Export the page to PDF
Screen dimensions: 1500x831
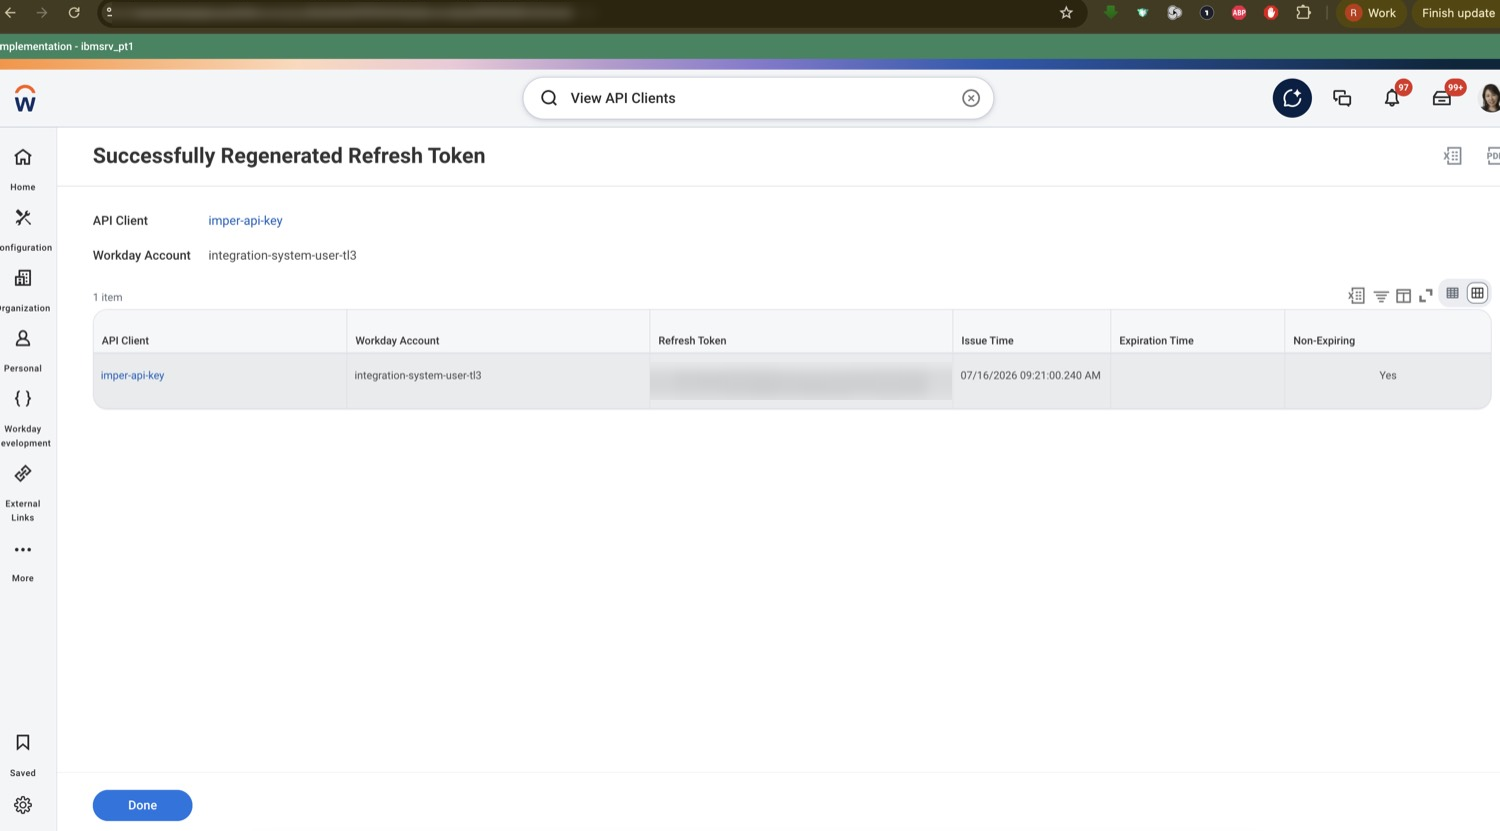click(1492, 156)
